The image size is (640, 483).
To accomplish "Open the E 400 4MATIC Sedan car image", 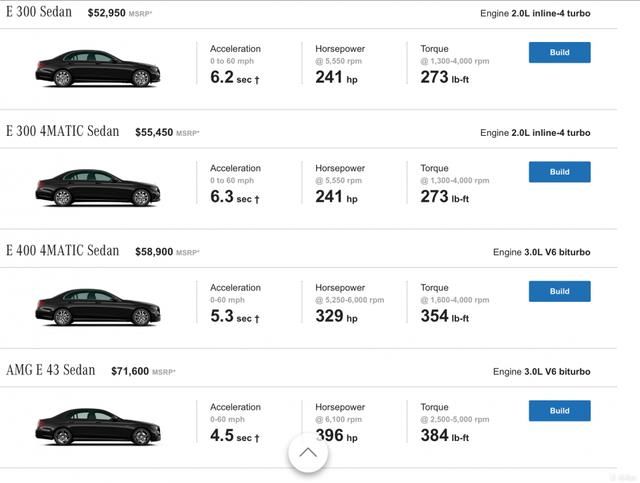I will (98, 307).
